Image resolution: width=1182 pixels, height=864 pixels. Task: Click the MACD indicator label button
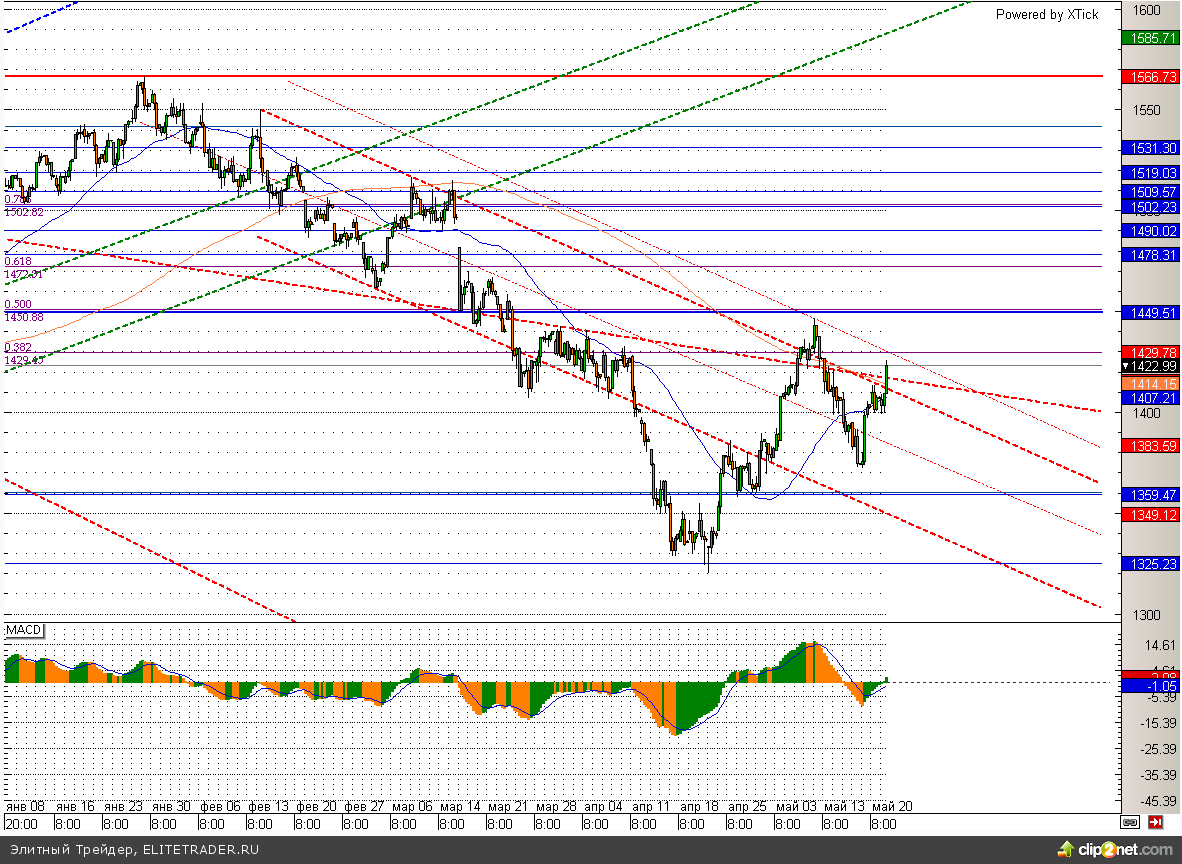point(24,630)
